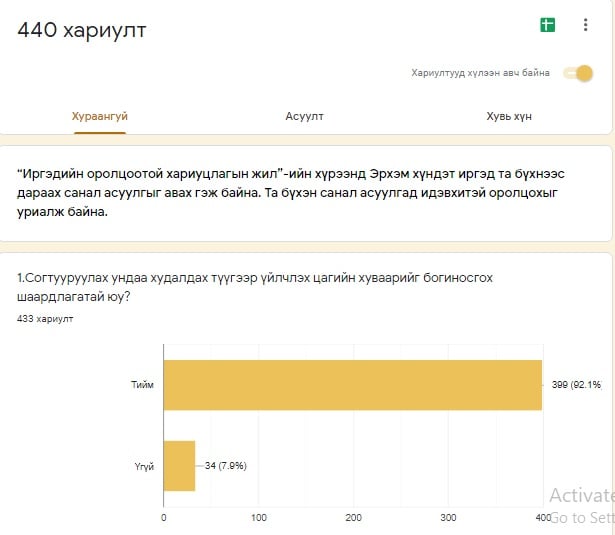Open responses in Google Sheets via green icon
The width and height of the screenshot is (615, 535).
click(x=548, y=25)
